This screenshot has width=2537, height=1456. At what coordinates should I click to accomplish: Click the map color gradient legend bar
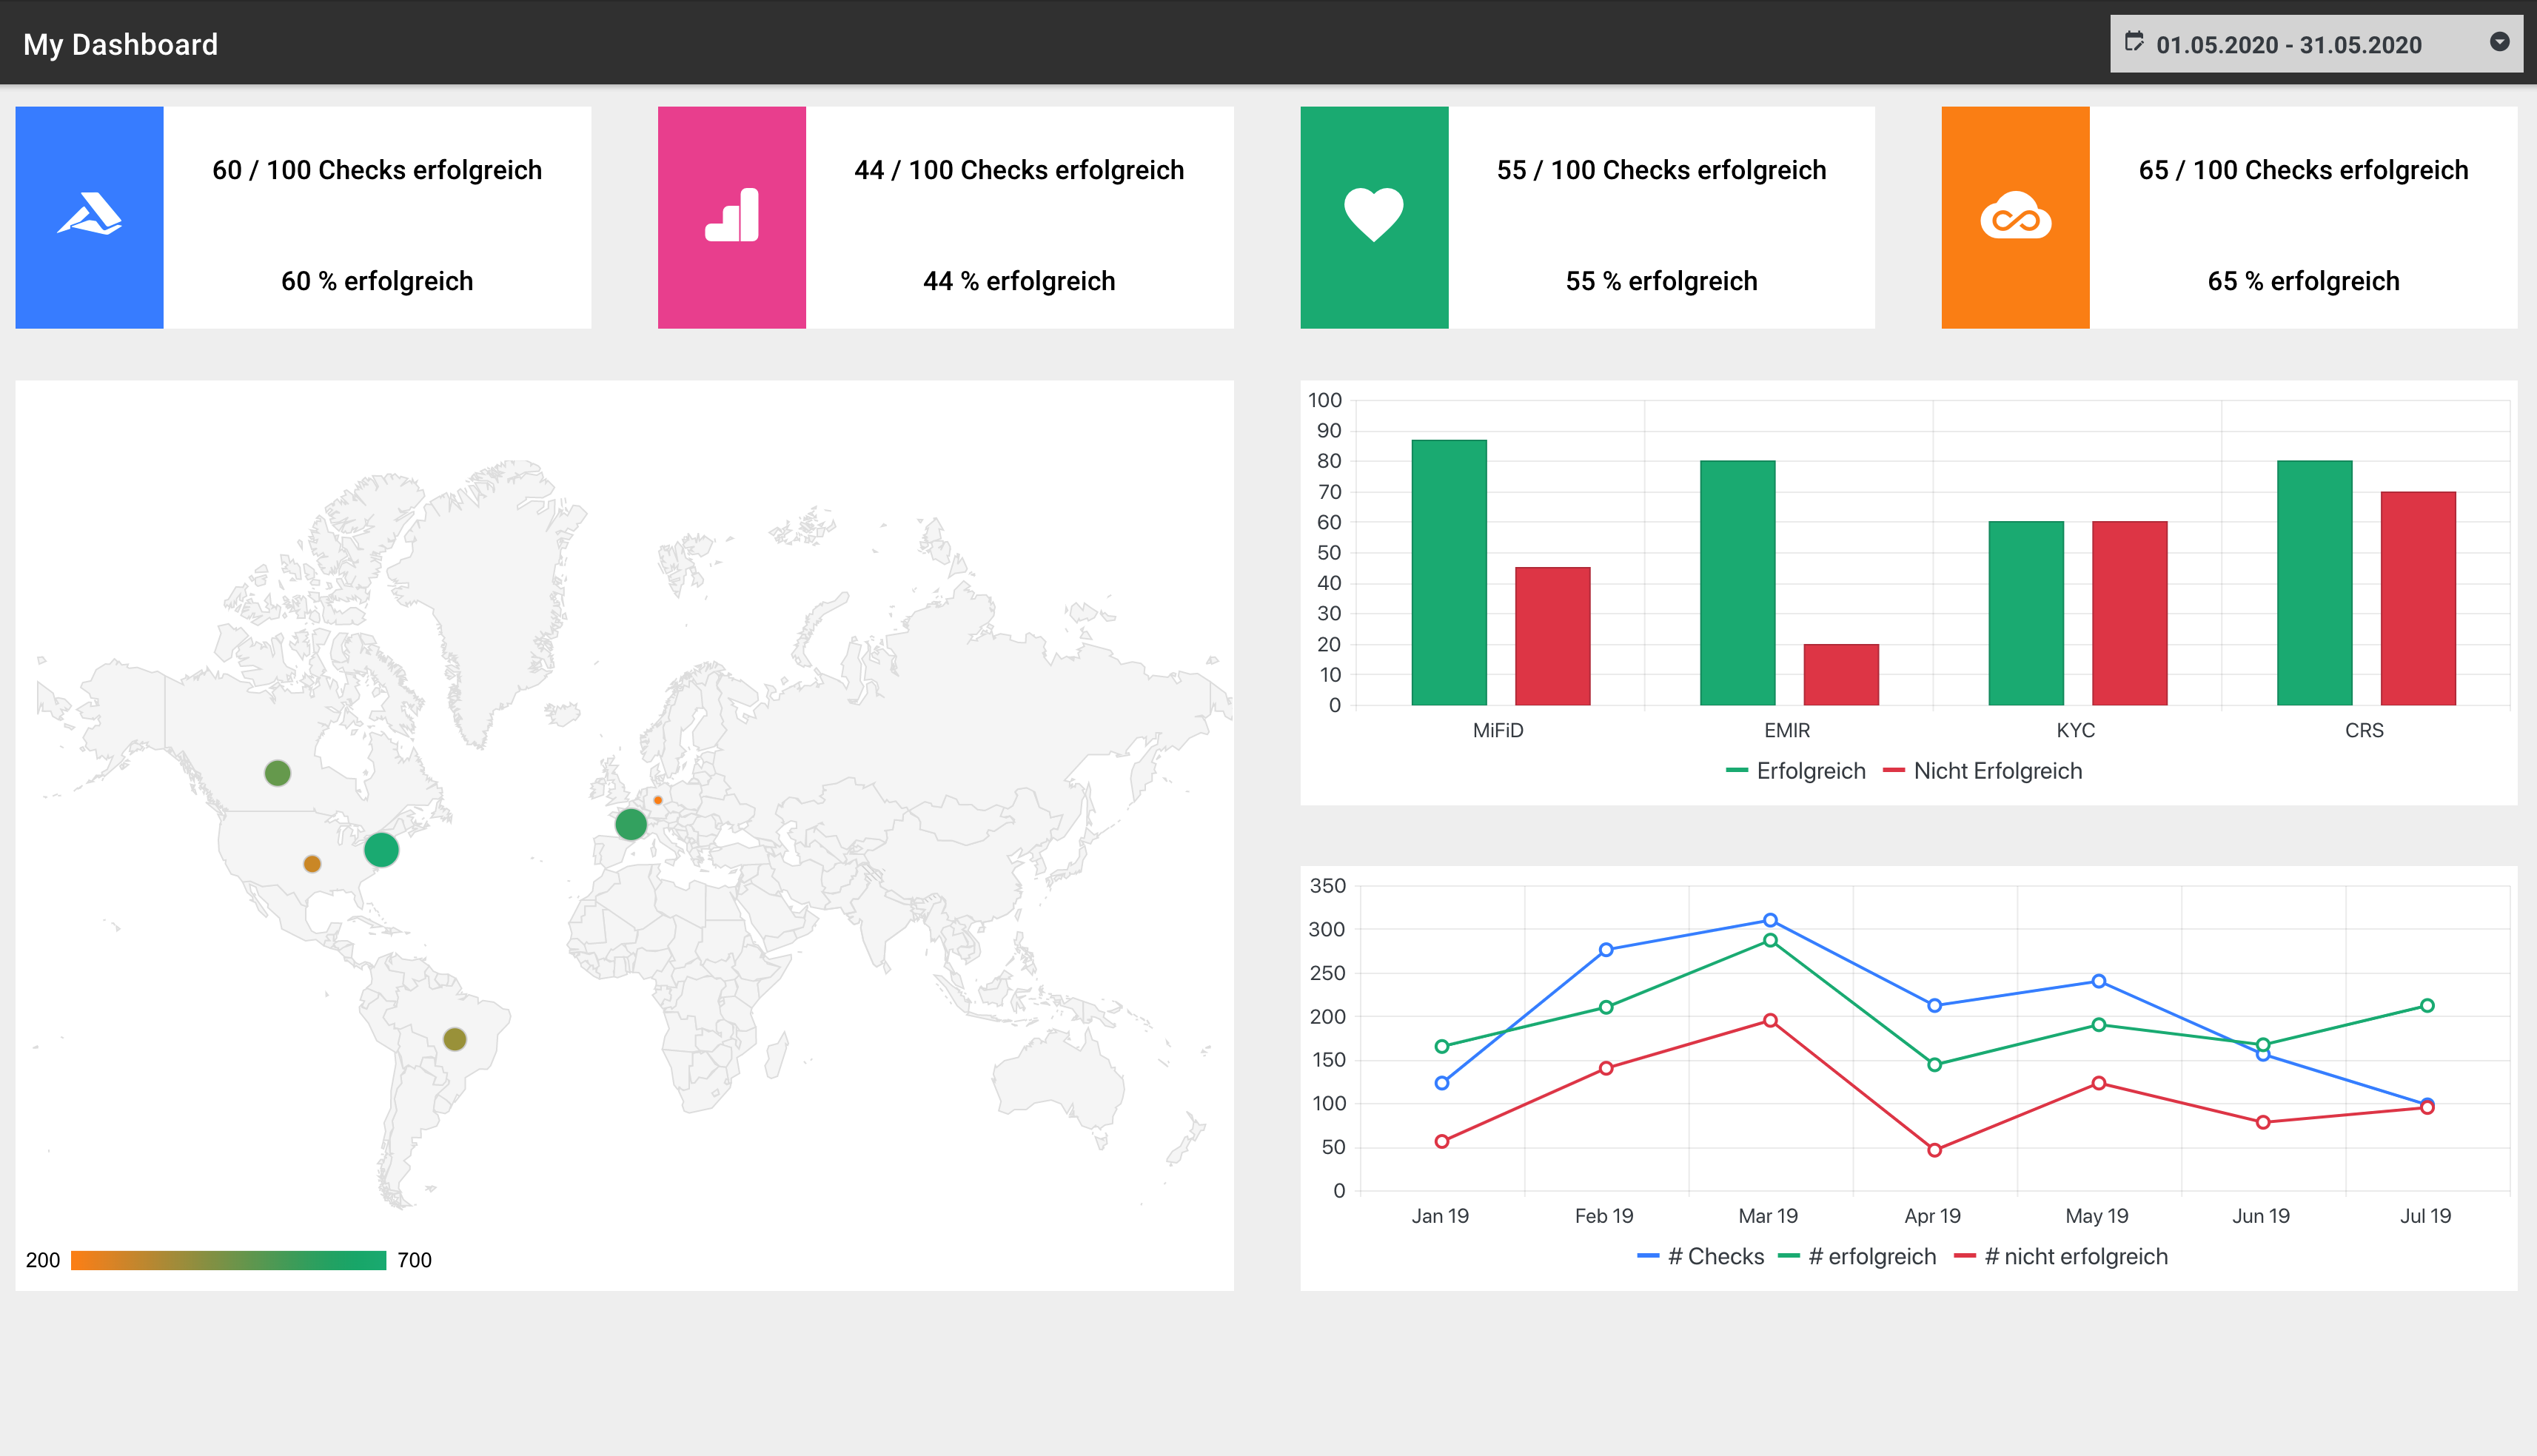[228, 1260]
